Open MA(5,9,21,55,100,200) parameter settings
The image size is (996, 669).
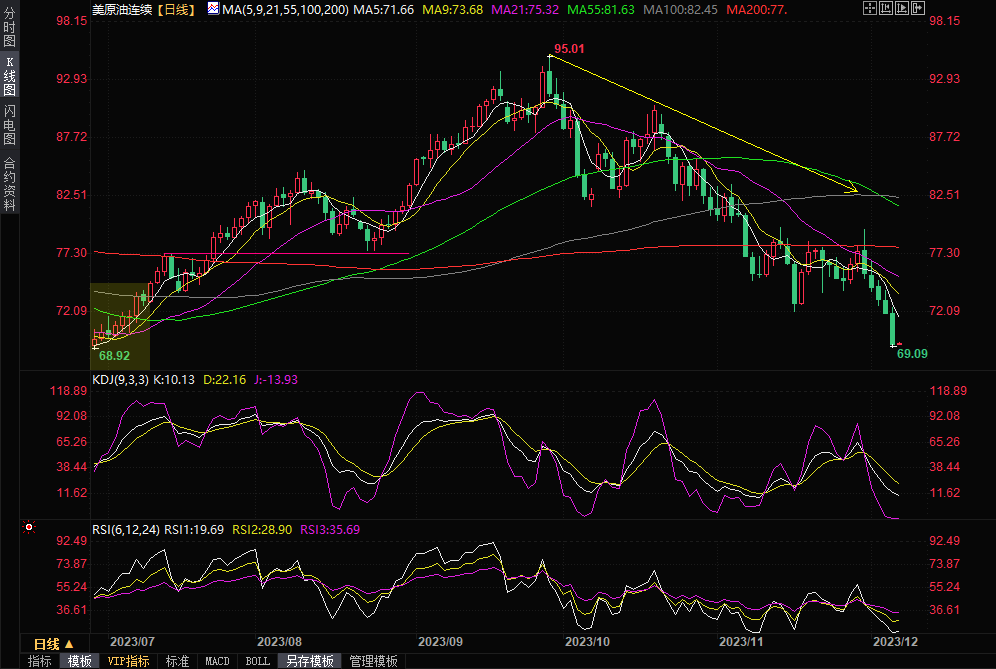tap(284, 9)
